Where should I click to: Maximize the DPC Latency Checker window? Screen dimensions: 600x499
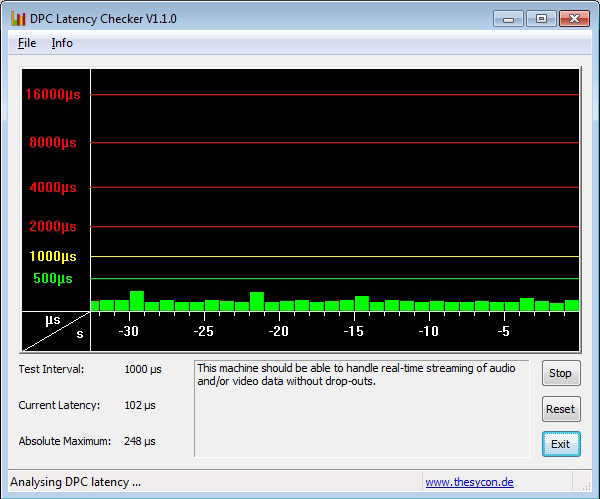(x=541, y=18)
